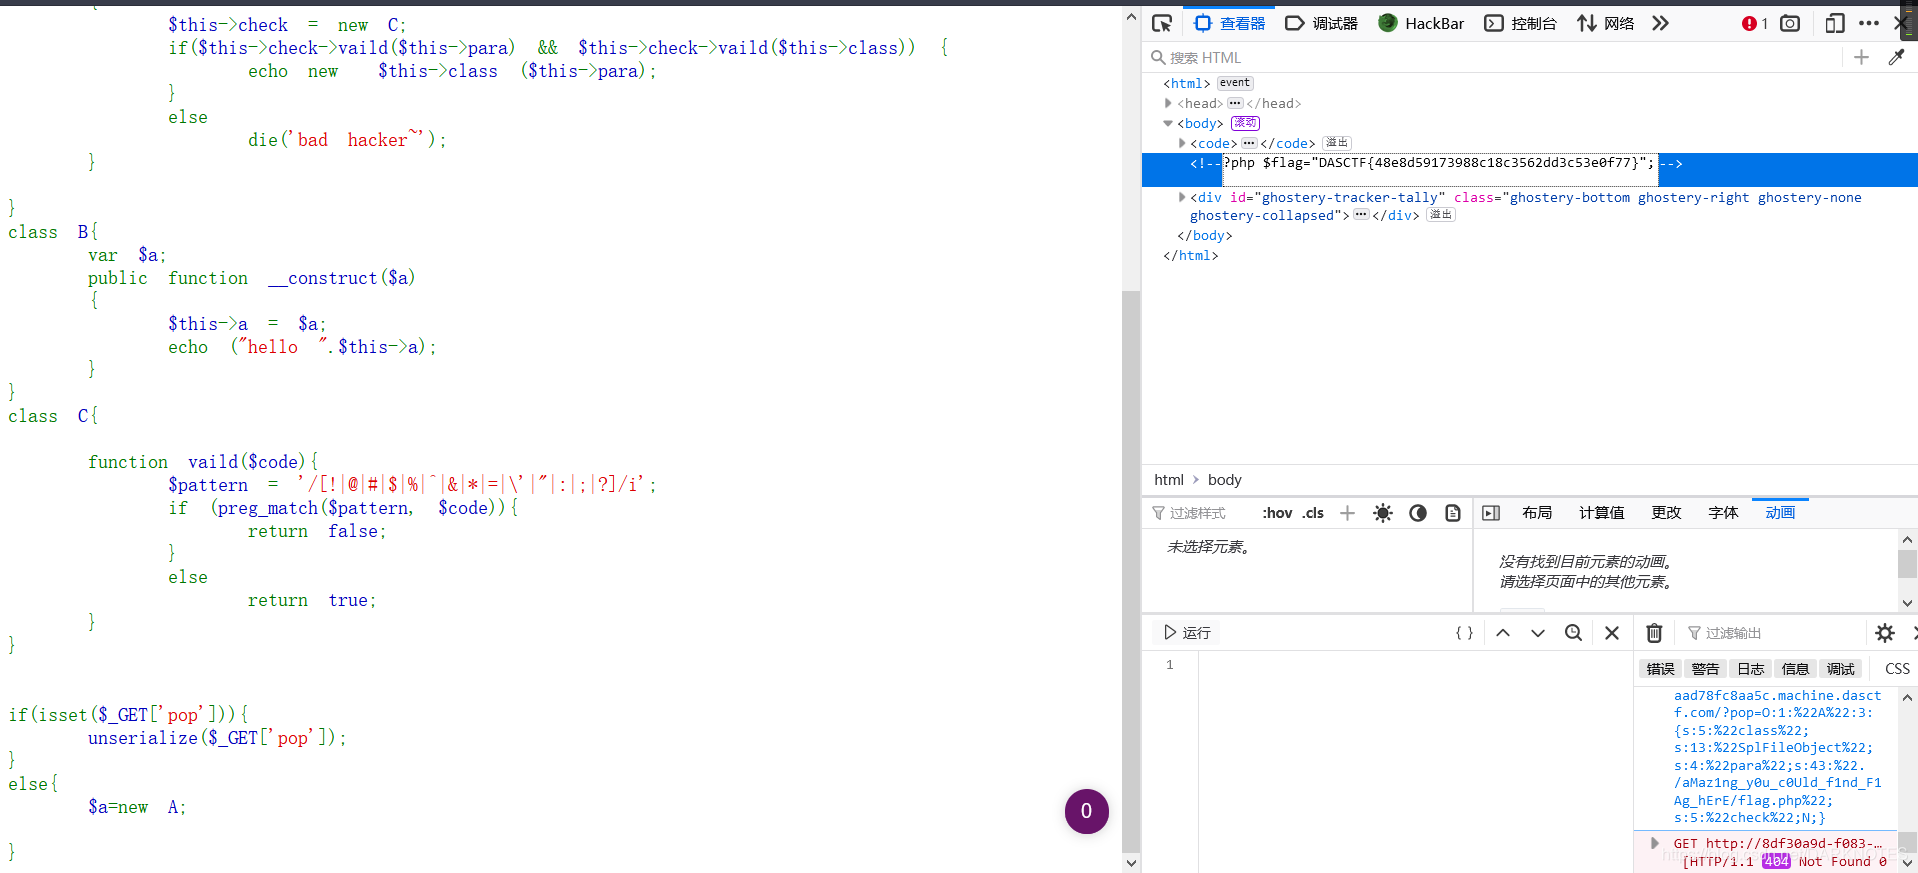Add a new style rule with plus icon
Viewport: 1918px width, 873px height.
click(1347, 513)
